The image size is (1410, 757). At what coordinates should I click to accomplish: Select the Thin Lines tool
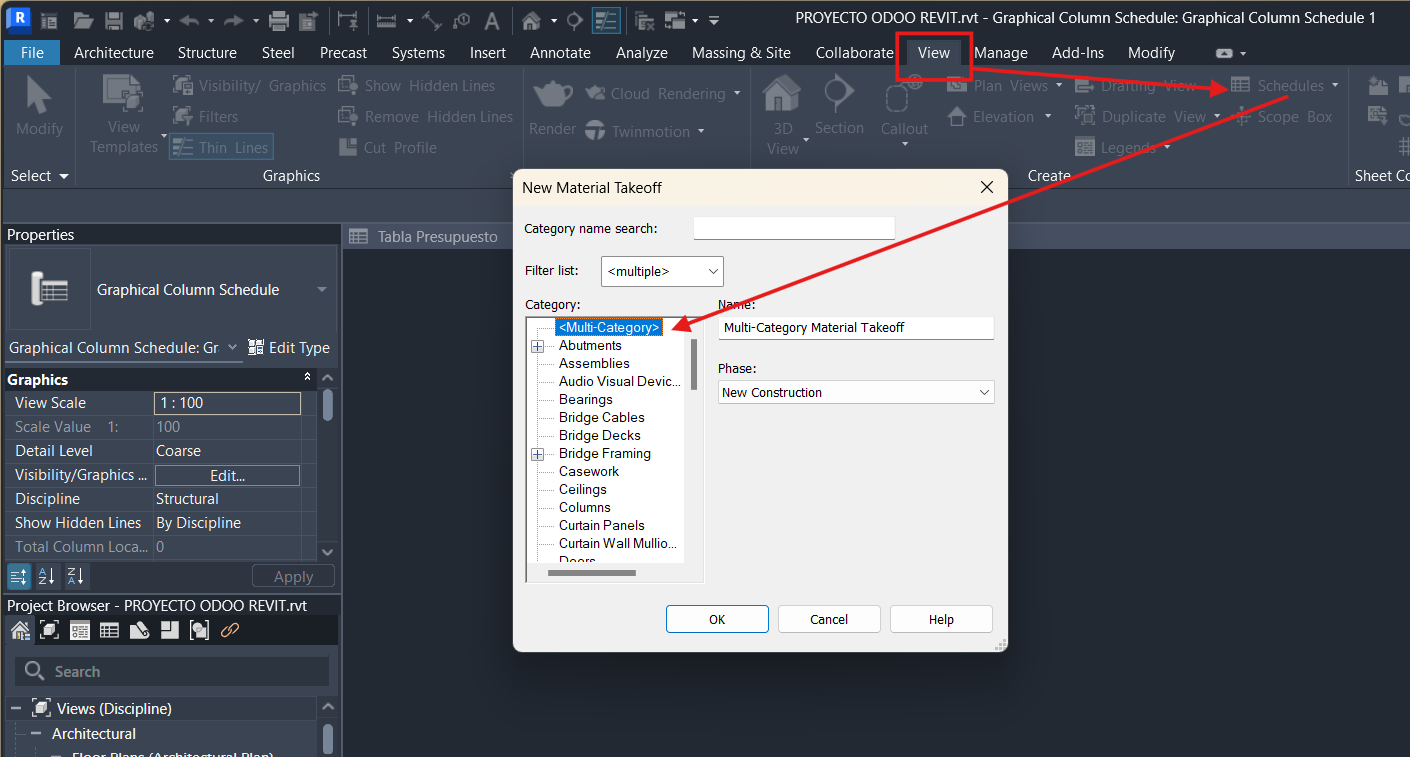click(220, 146)
